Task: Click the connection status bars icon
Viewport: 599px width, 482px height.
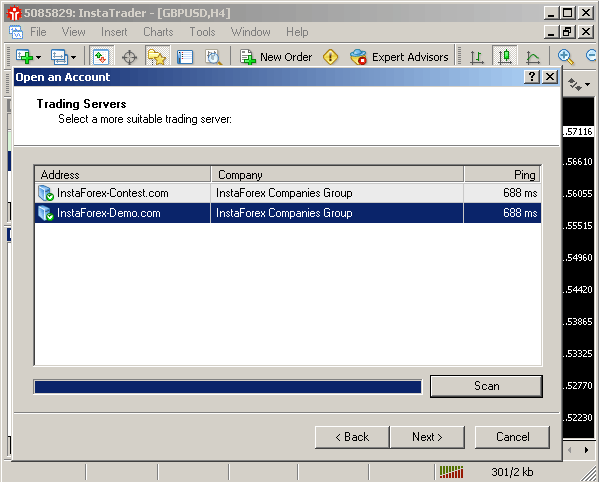Action: click(x=451, y=472)
